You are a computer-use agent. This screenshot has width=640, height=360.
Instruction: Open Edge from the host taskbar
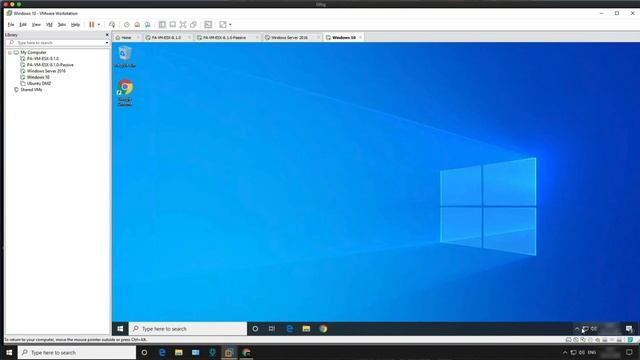click(x=162, y=352)
